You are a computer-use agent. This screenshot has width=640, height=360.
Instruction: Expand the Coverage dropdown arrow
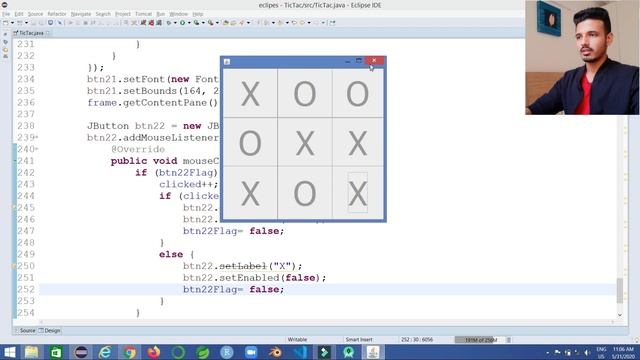(x=203, y=23)
